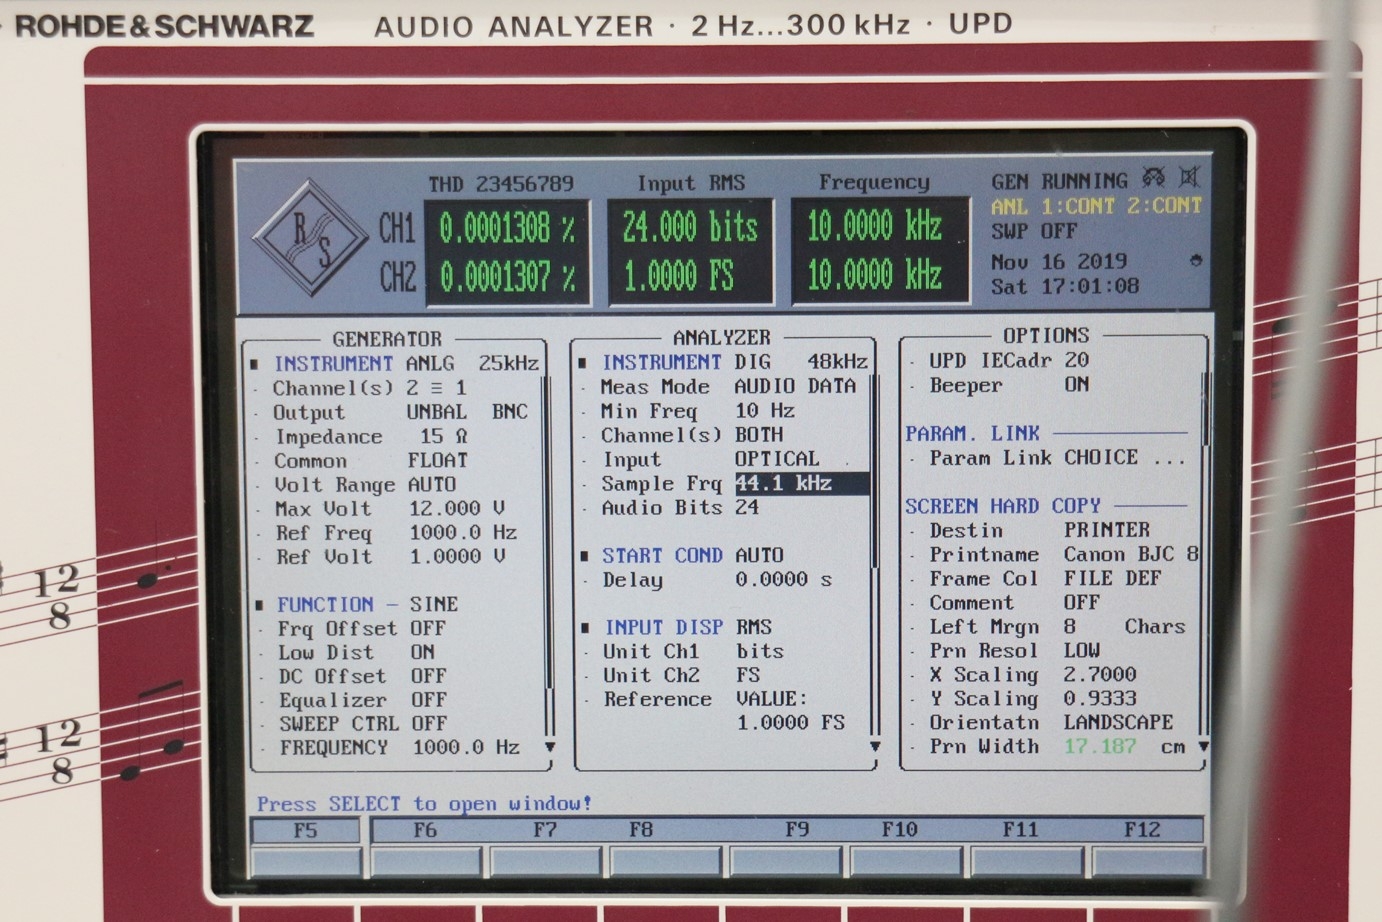
Task: Click CH1 THD reading 0.0001308 %
Action: tap(508, 229)
